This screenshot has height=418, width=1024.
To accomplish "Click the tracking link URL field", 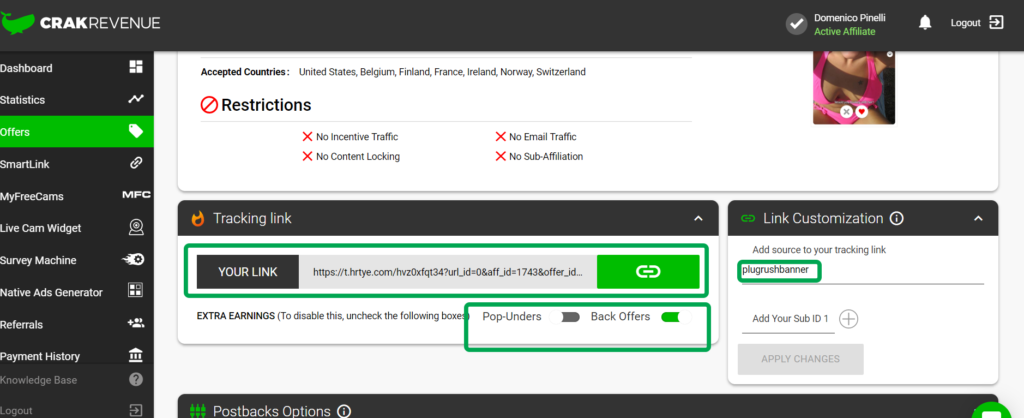I will [447, 272].
